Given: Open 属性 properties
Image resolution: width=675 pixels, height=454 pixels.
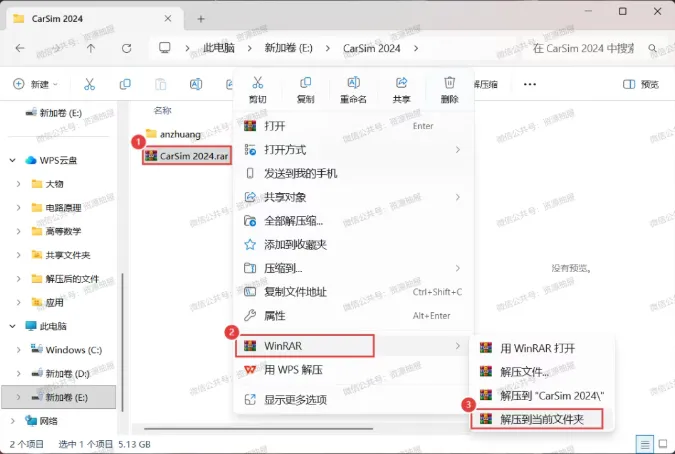Looking at the screenshot, I should [x=353, y=315].
